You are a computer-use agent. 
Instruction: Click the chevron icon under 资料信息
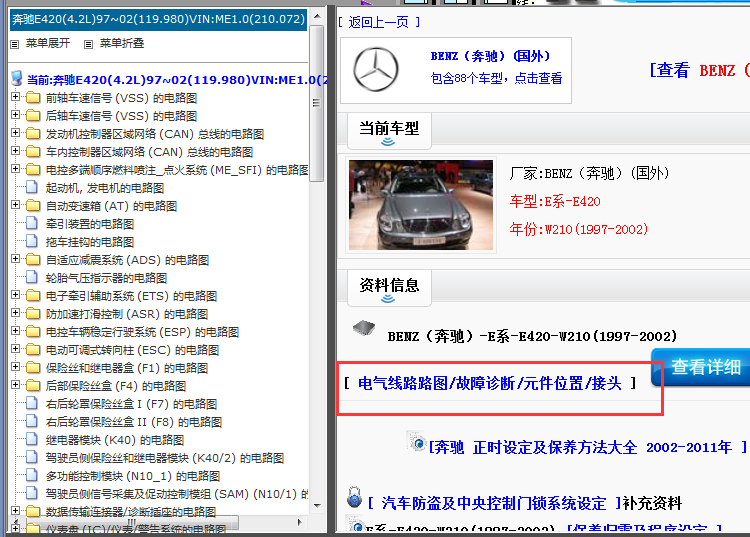[x=388, y=298]
